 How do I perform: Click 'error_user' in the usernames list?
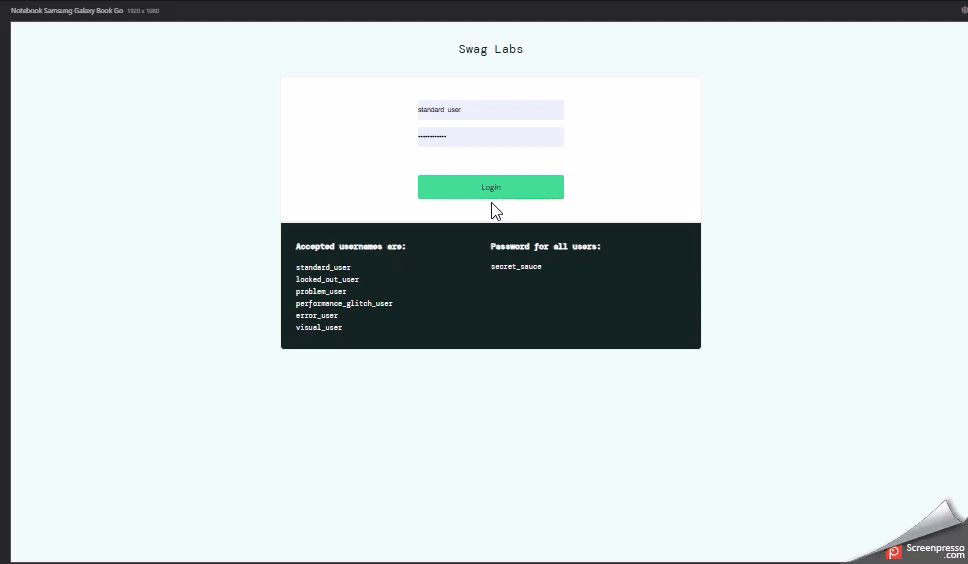tap(317, 315)
